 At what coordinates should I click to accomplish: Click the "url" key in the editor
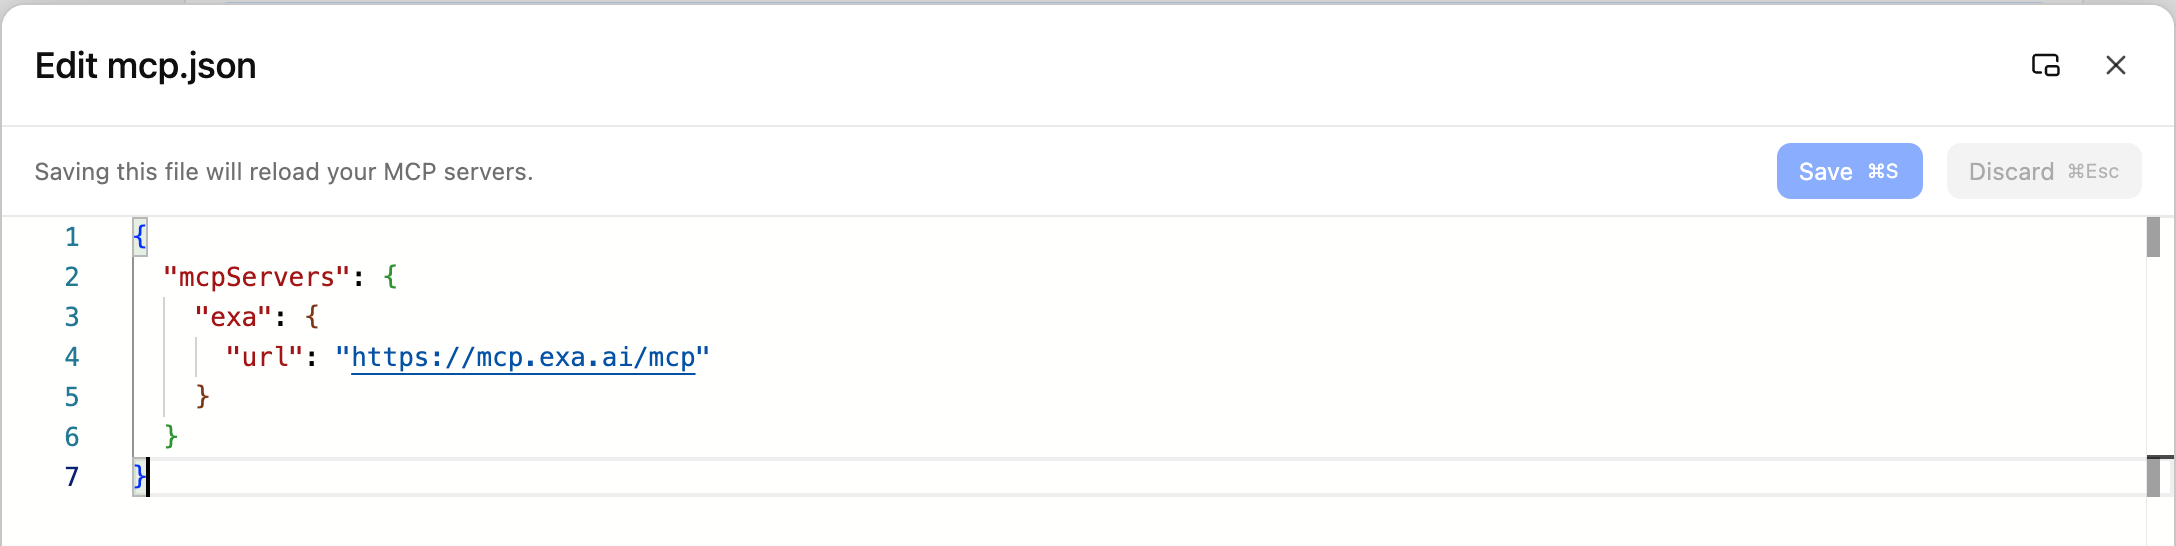(264, 357)
